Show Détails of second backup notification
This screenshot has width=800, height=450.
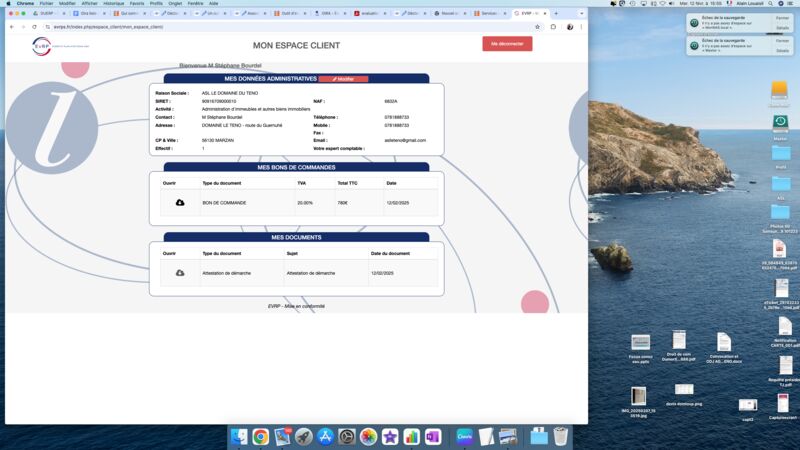pos(782,50)
